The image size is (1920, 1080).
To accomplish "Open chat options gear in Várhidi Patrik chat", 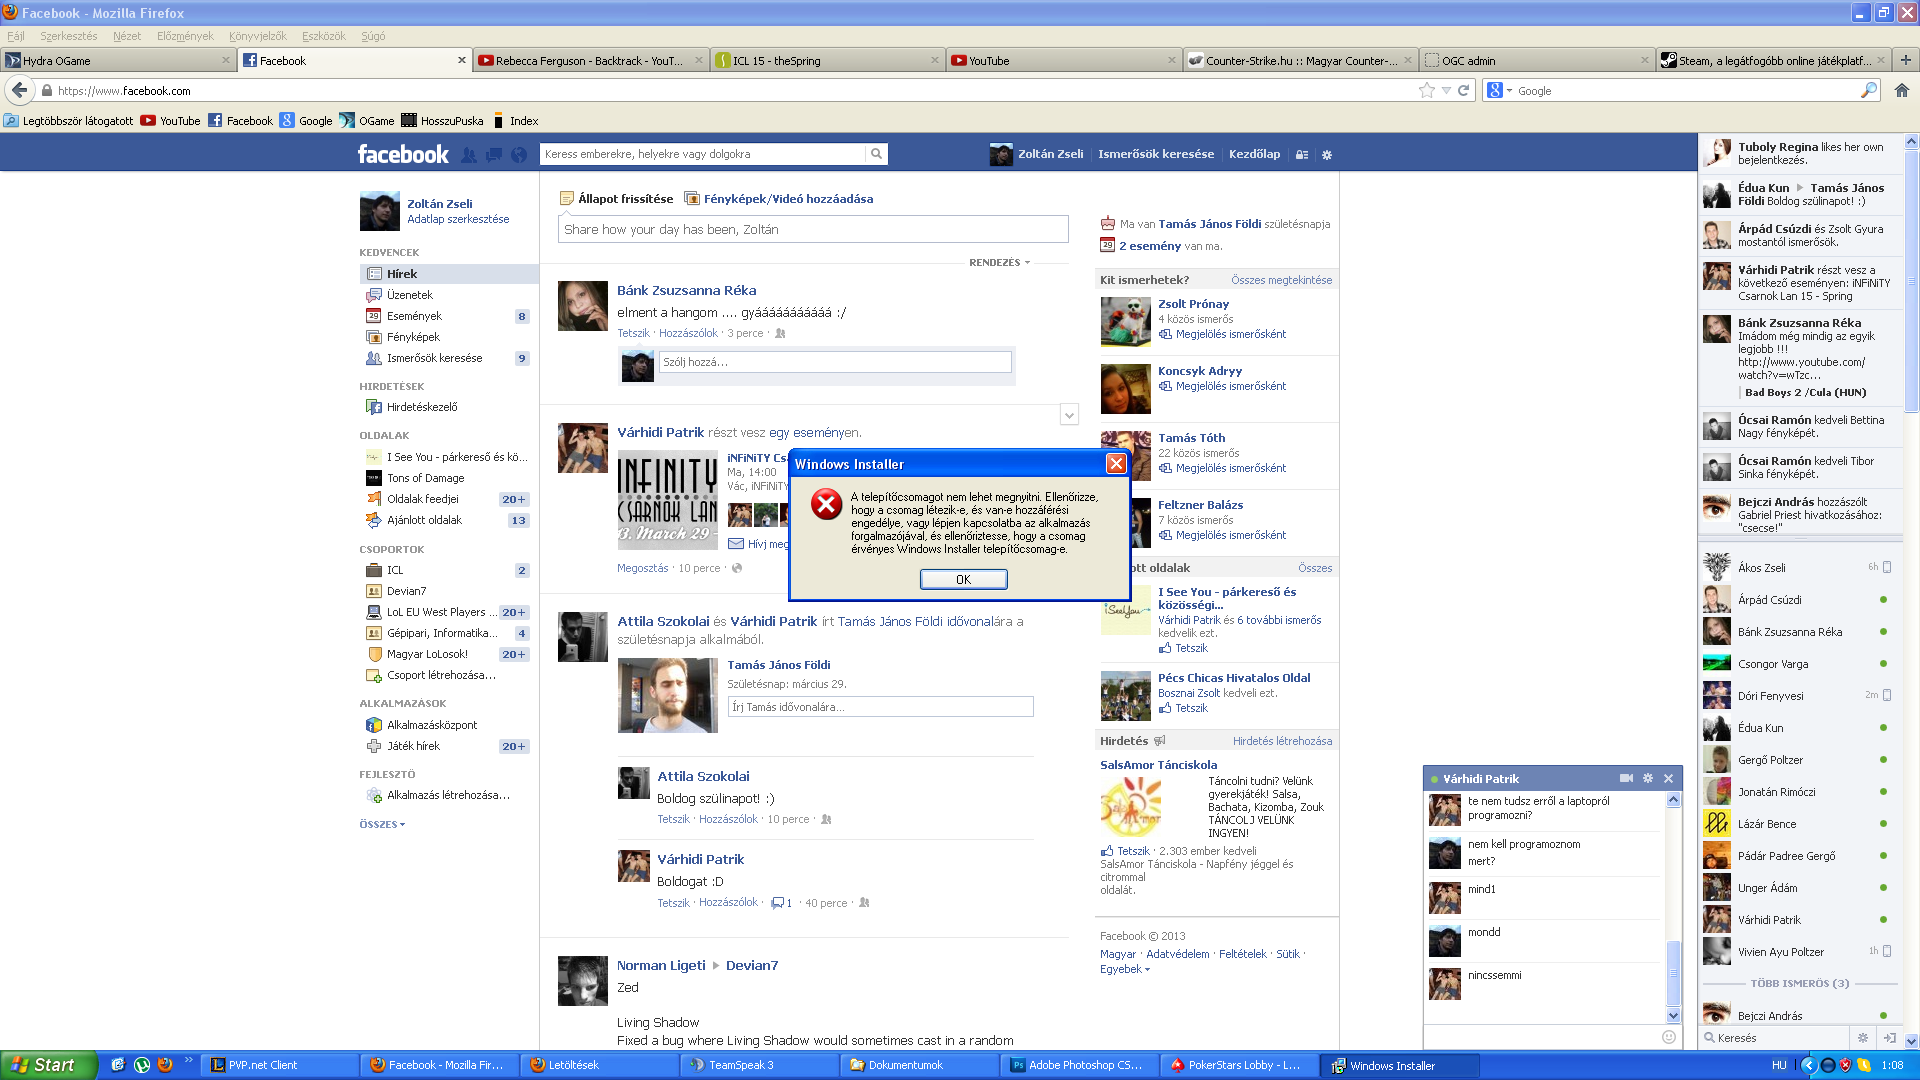I will pyautogui.click(x=1648, y=778).
